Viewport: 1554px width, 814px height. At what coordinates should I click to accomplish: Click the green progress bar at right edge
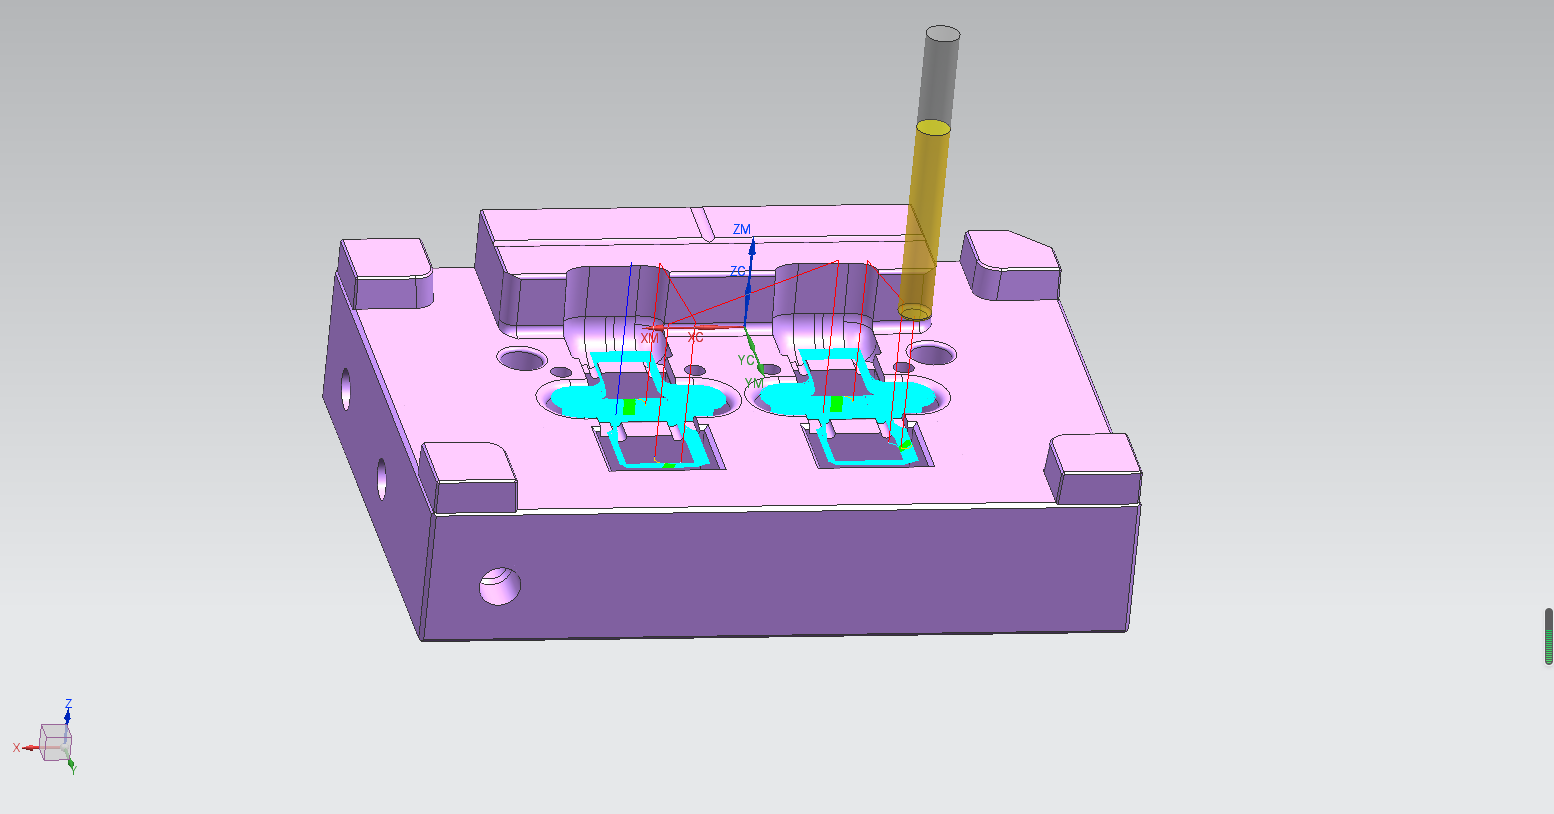(x=1549, y=636)
